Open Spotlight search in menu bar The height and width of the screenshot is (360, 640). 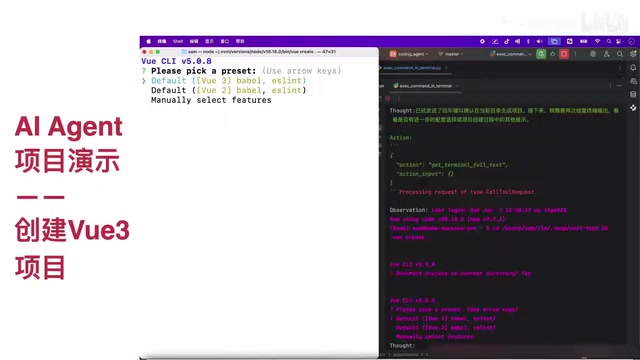pyautogui.click(x=609, y=41)
